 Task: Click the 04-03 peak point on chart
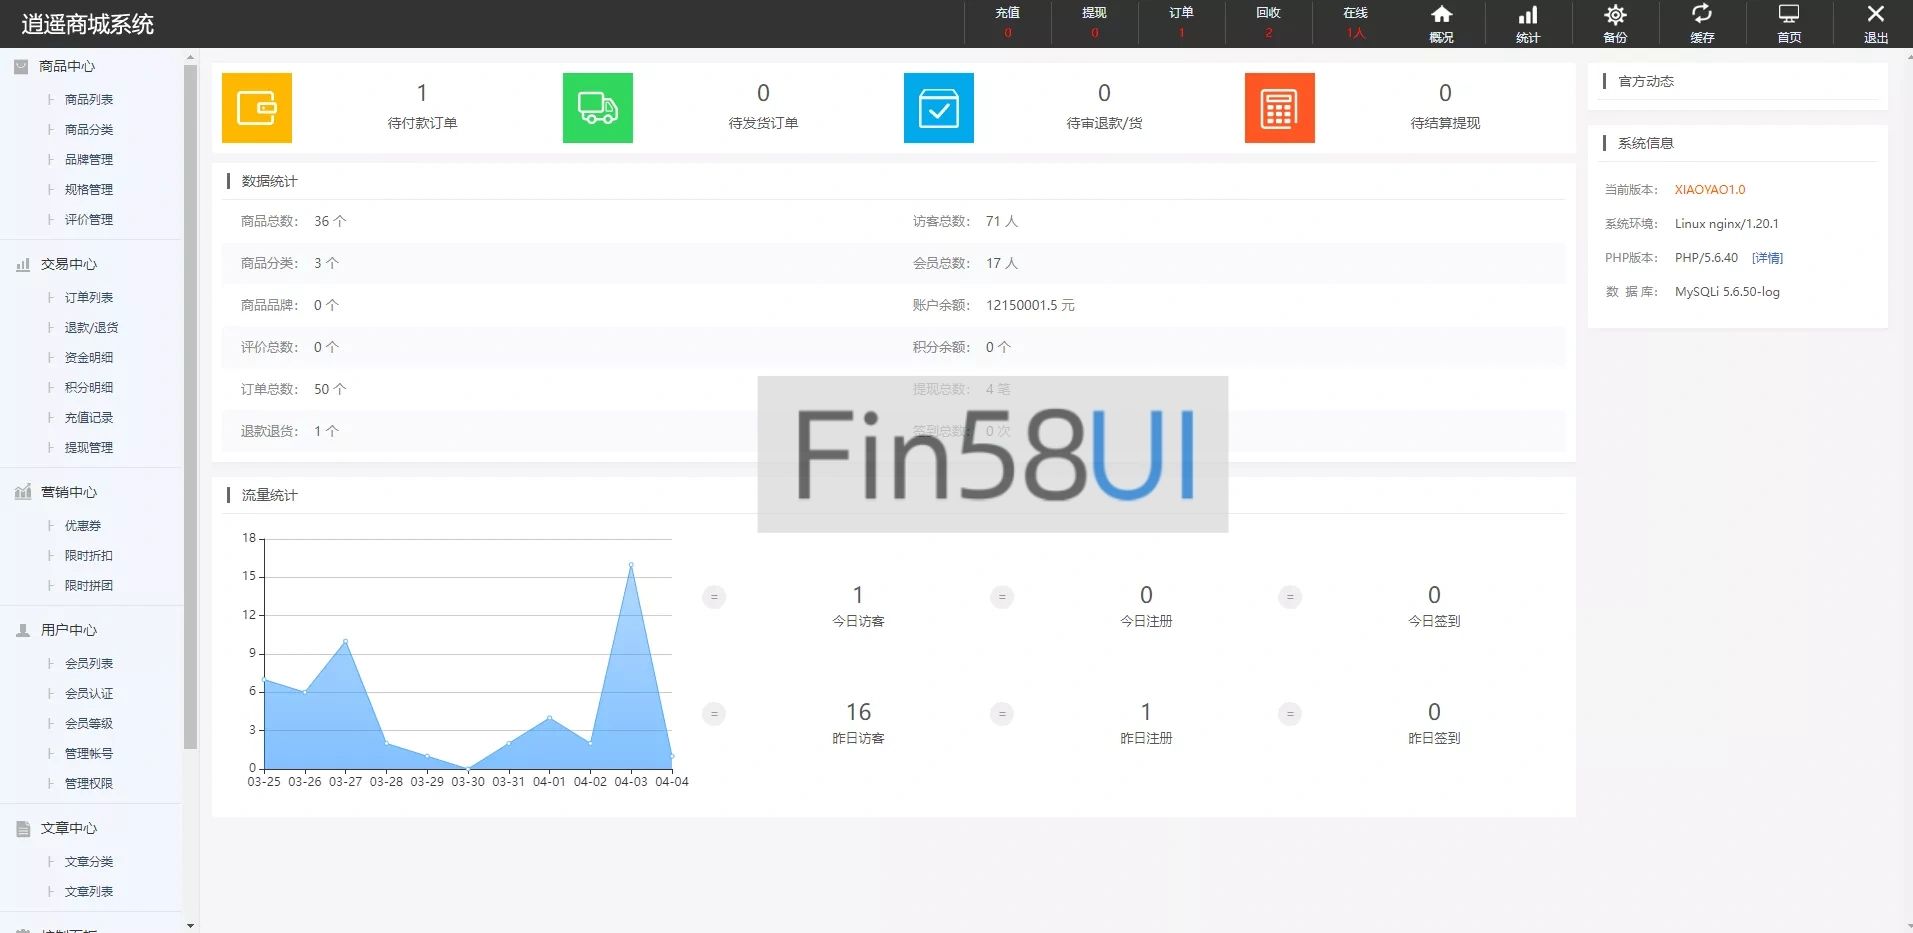click(631, 565)
